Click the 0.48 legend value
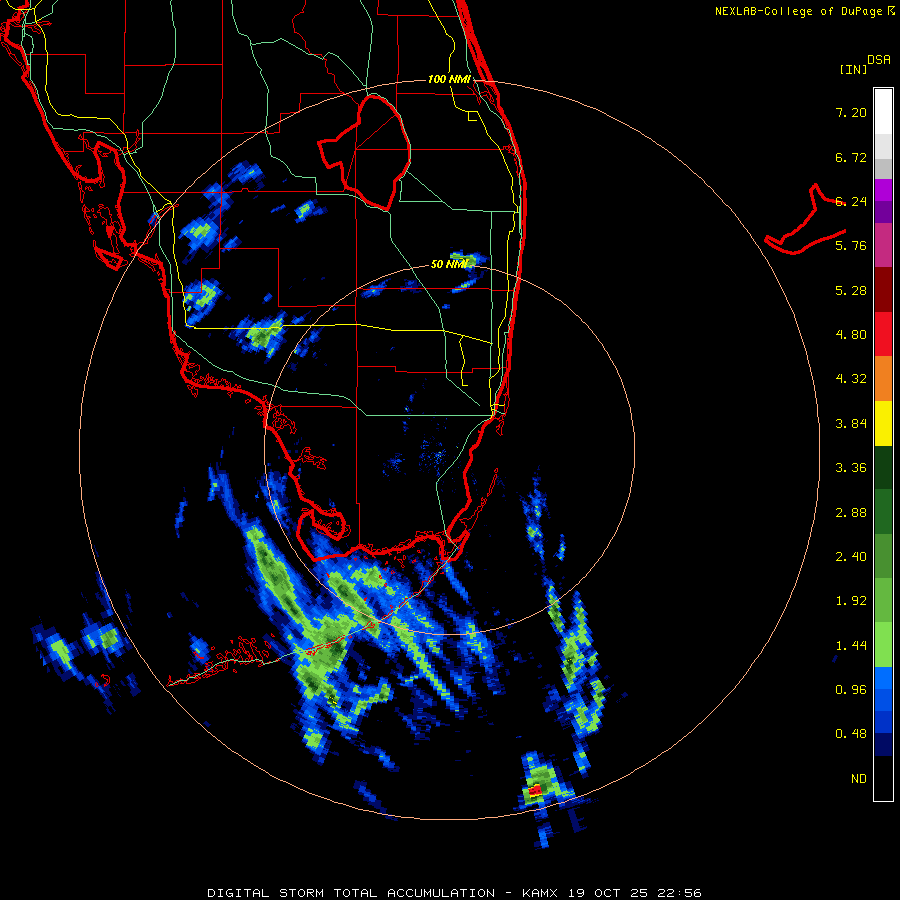The image size is (900, 900). pos(851,734)
